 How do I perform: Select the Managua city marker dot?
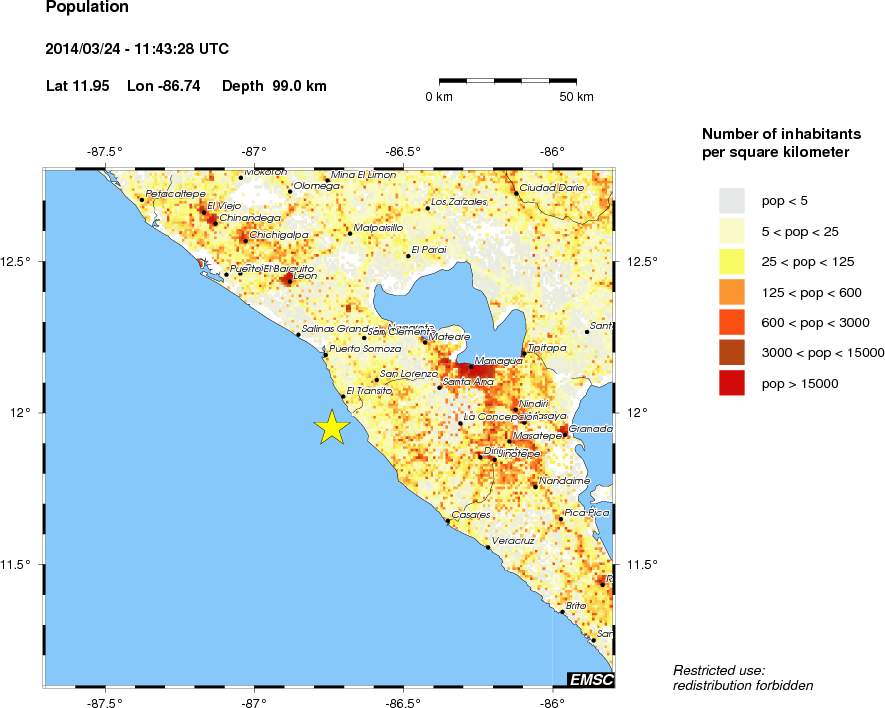coord(471,366)
